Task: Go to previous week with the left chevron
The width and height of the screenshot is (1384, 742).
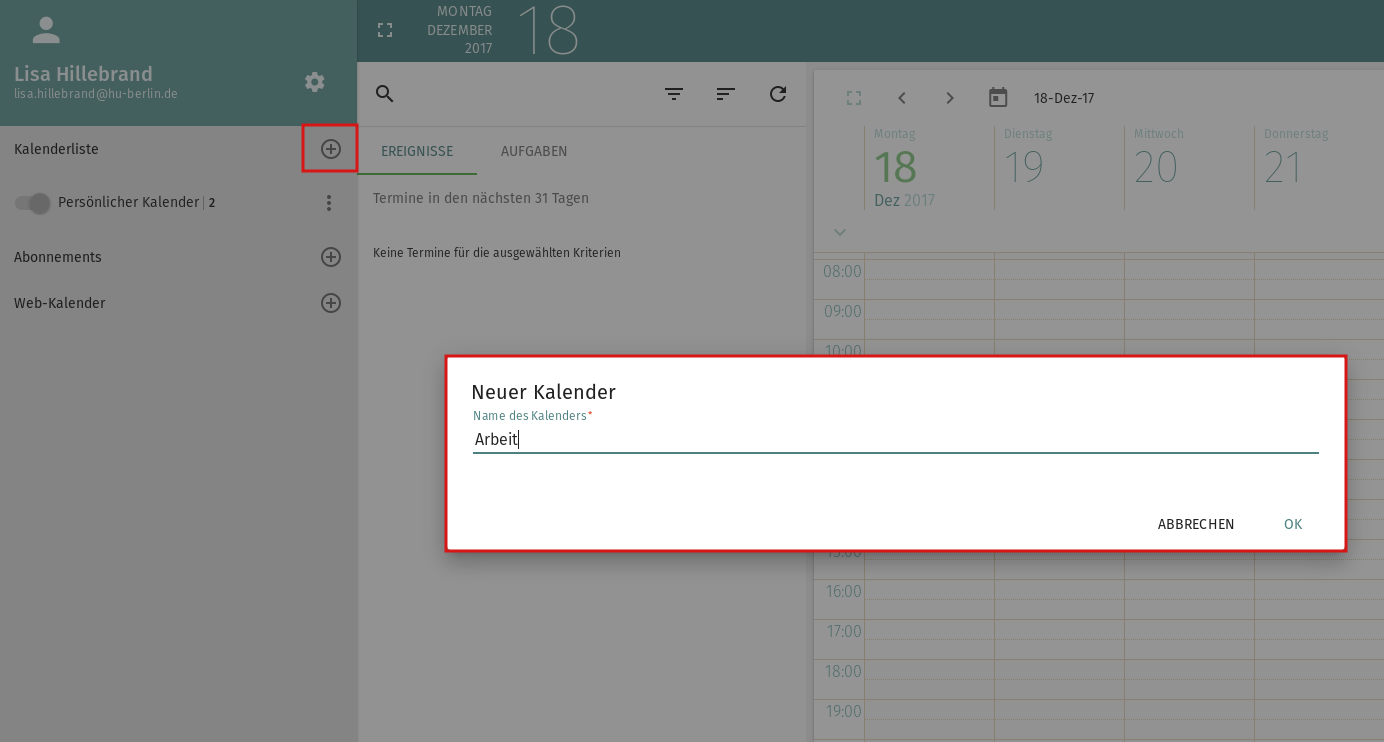Action: (902, 98)
